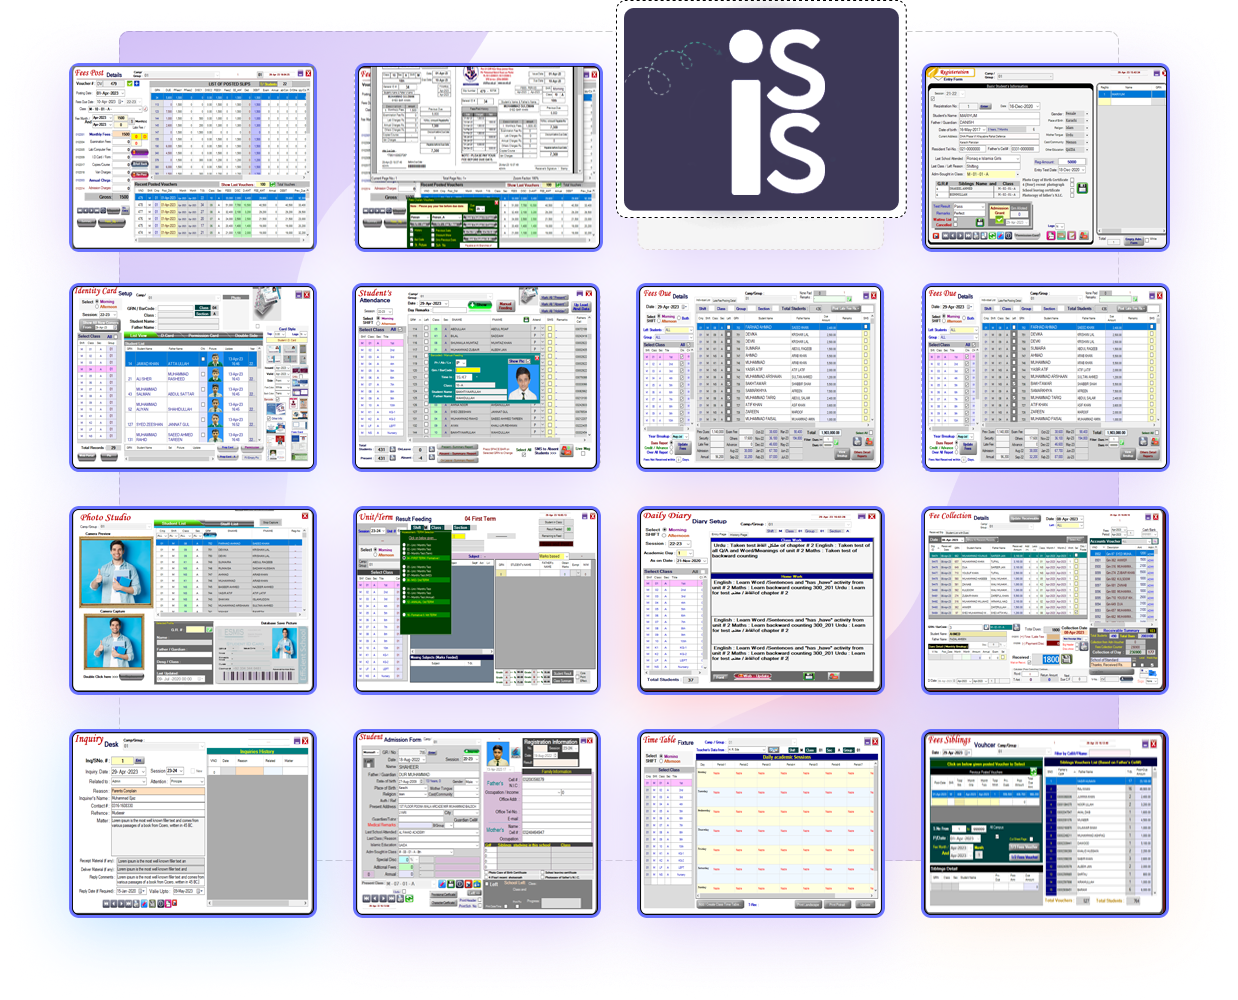Image resolution: width=1238 pixels, height=1000 pixels.
Task: Click the green refresh icon on the Admission Form
Action: tap(411, 899)
